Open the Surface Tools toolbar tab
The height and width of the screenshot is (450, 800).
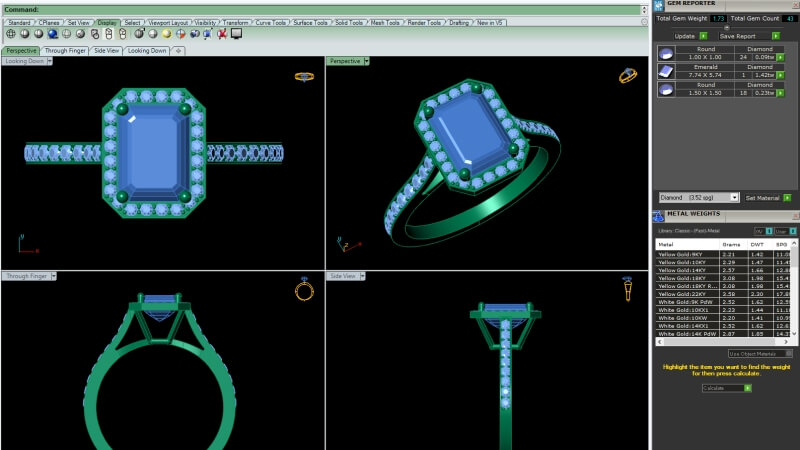coord(310,22)
